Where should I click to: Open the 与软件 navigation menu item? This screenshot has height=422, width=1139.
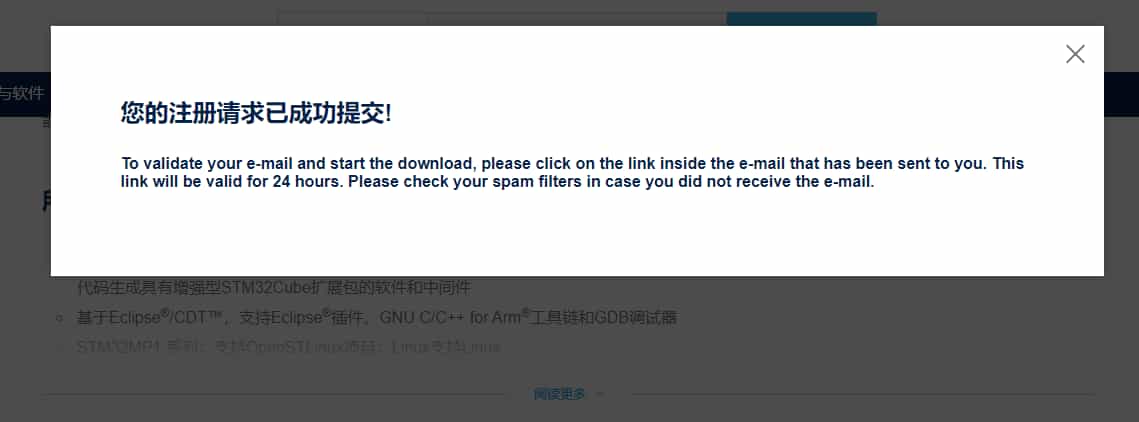click(21, 94)
